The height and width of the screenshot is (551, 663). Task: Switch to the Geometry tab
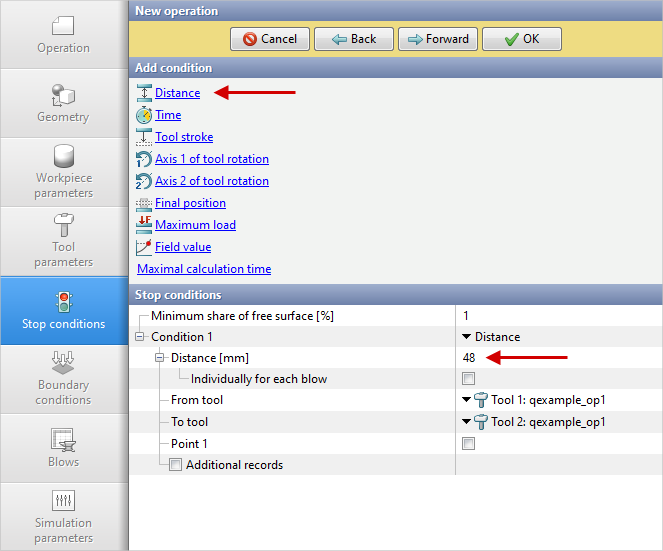click(63, 103)
